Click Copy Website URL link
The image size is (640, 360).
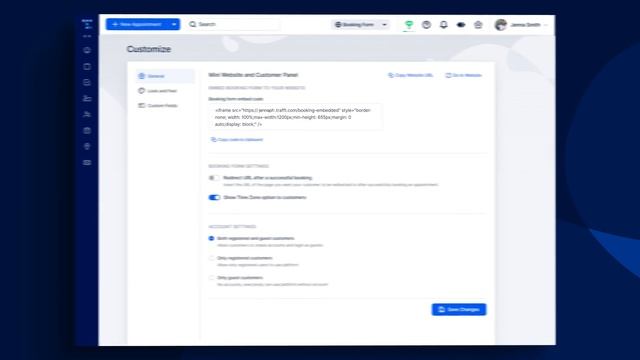pos(410,75)
